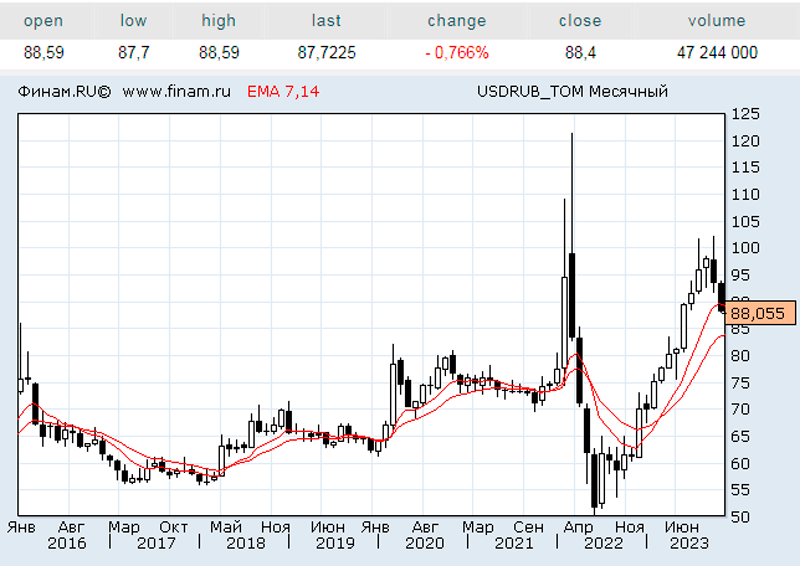Select the 'change' column header
This screenshot has height=566, width=800.
[x=456, y=21]
